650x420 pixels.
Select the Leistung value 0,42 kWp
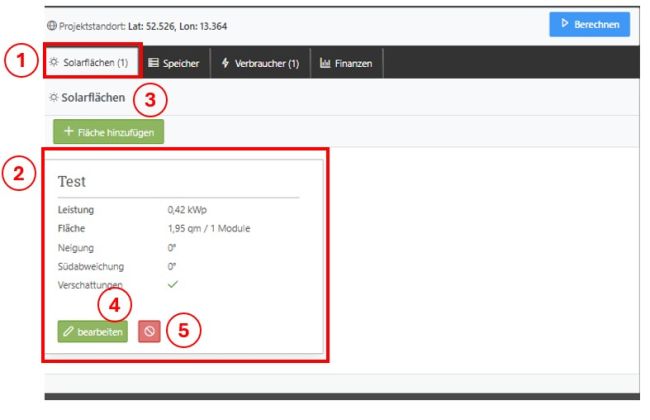click(x=187, y=210)
